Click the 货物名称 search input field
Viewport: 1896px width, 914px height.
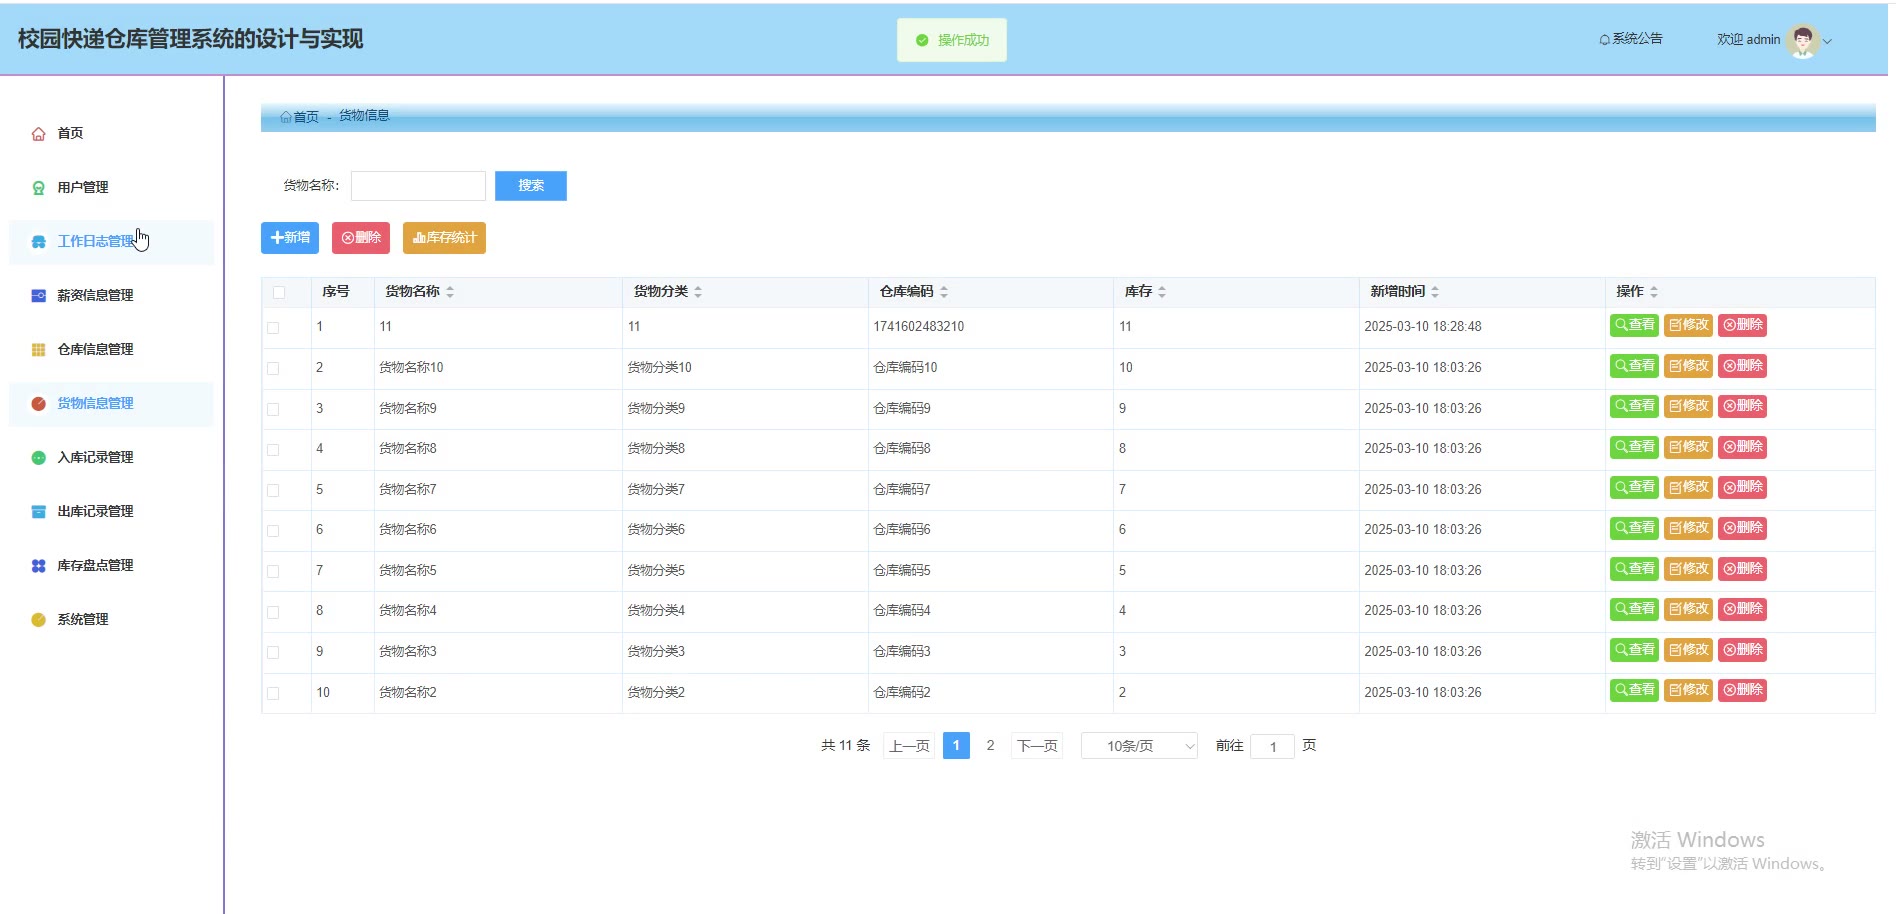pos(418,186)
